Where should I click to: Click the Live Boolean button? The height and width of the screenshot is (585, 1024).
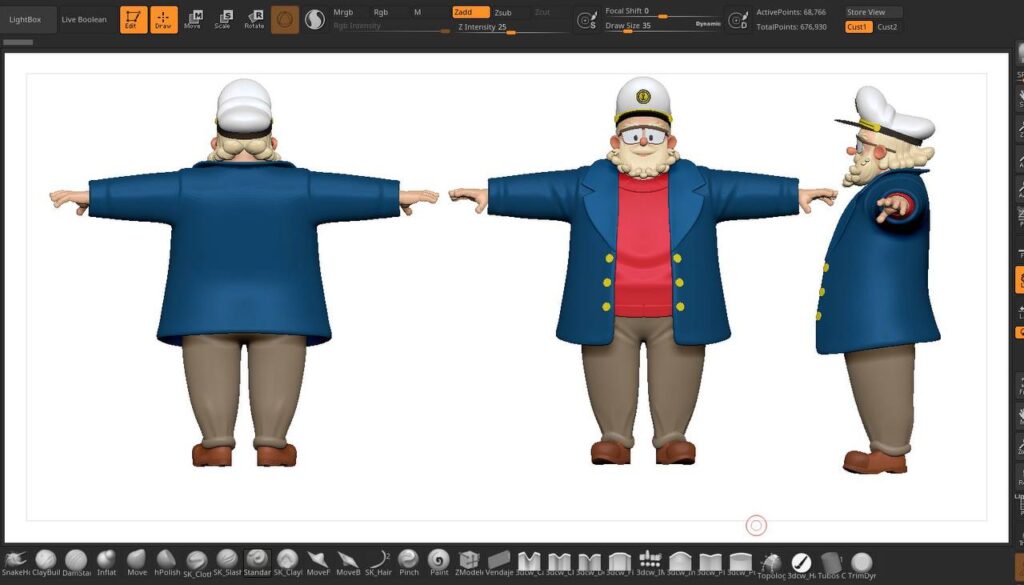[84, 20]
